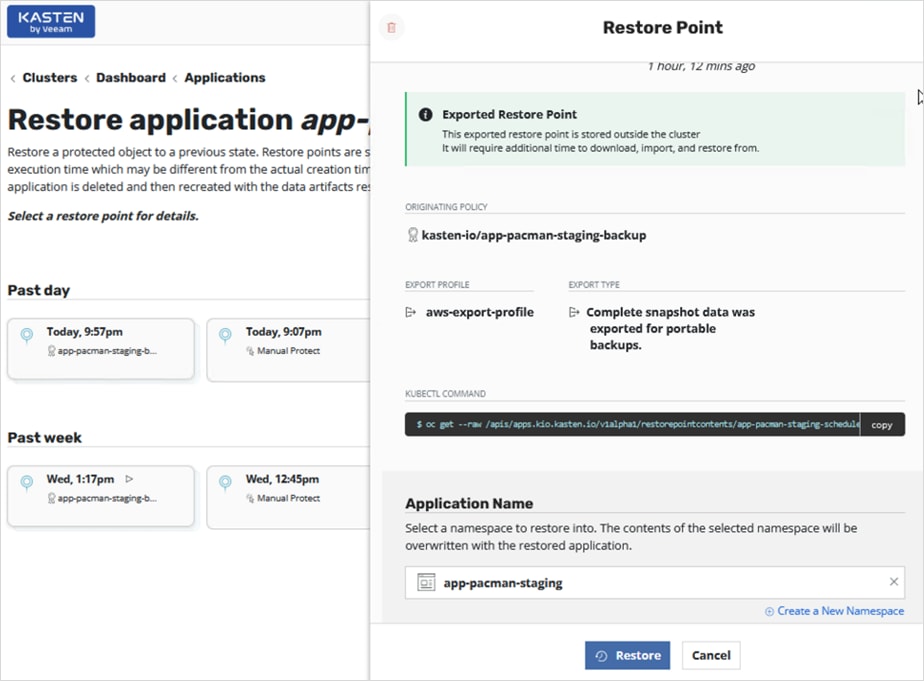The image size is (924, 681).
Task: Click Manual Protect icon on Wed 12:45pm card
Action: (x=250, y=498)
